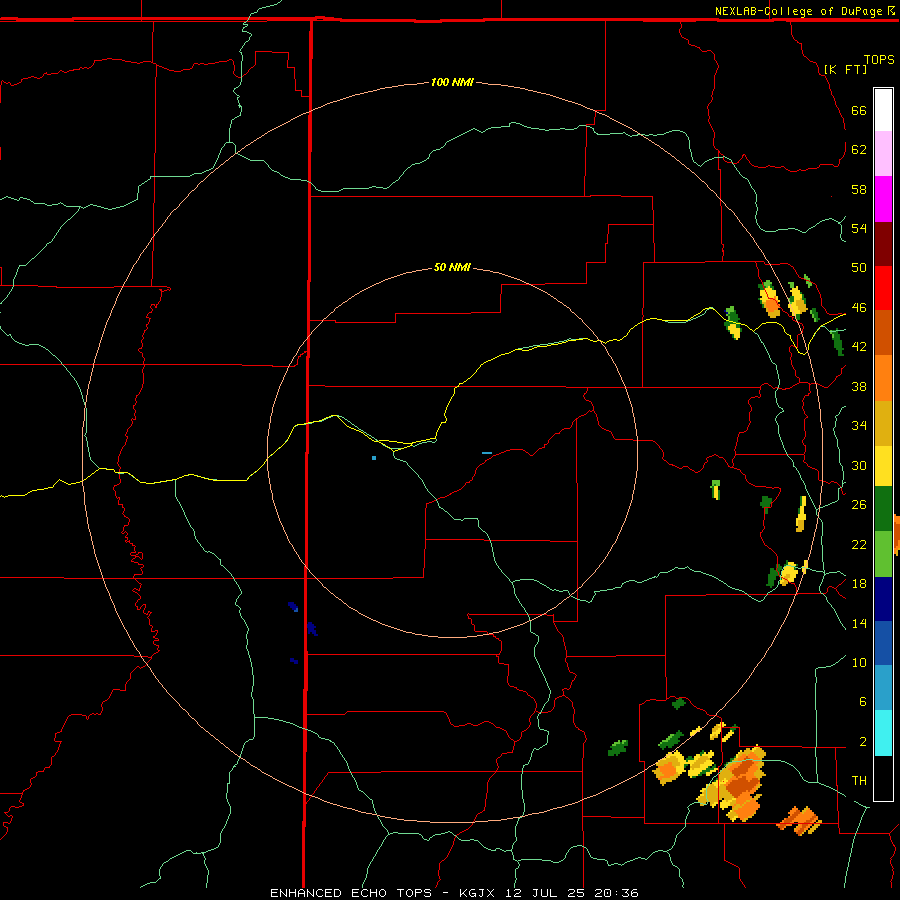Click the cyan legend swatch

coord(883,733)
